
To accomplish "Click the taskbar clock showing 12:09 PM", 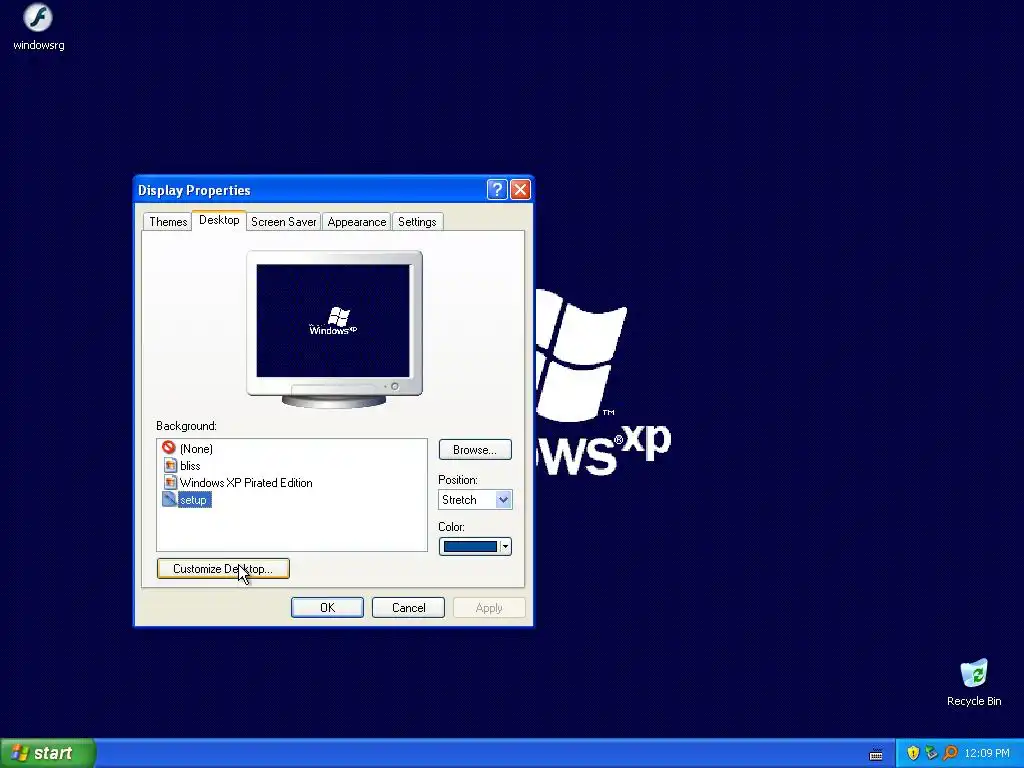I will pyautogui.click(x=987, y=753).
